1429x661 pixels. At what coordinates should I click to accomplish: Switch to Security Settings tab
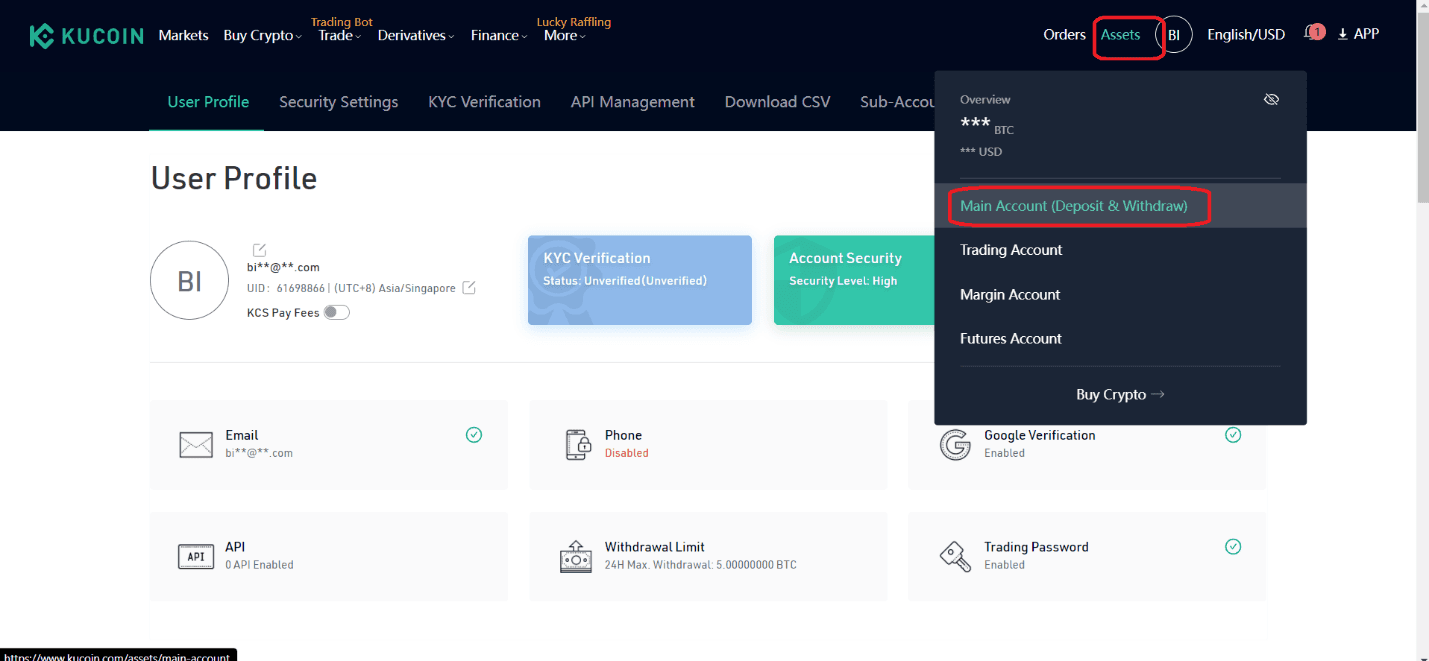pos(338,101)
